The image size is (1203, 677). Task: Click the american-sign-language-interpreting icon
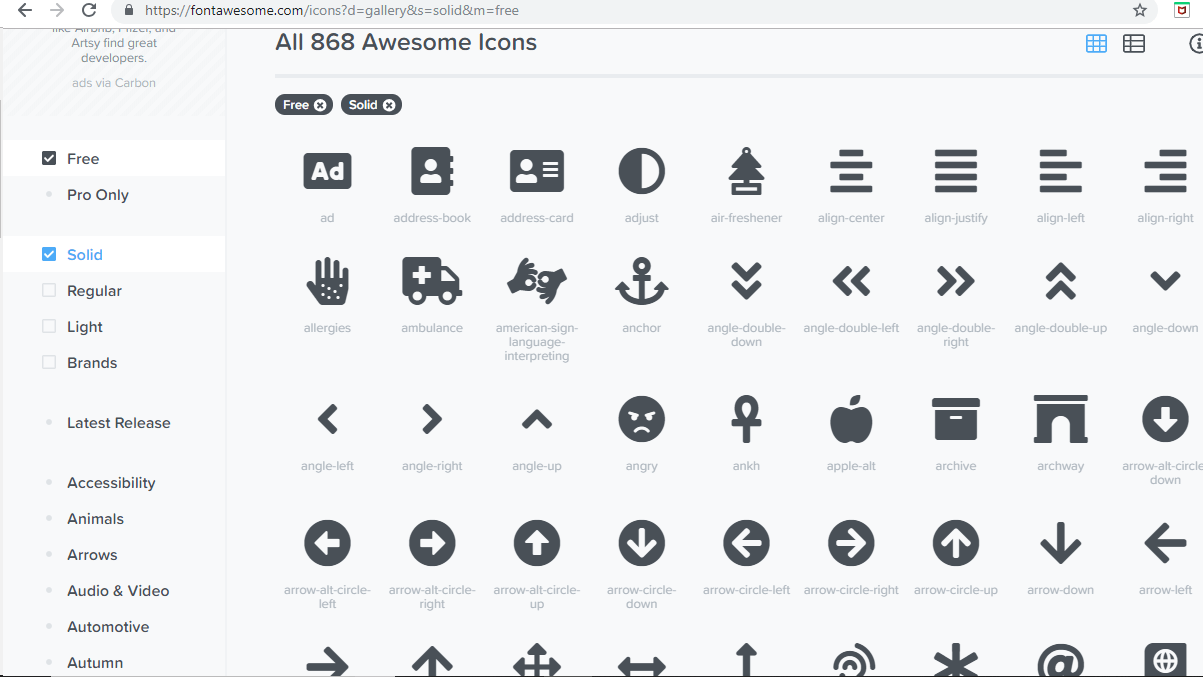[536, 281]
